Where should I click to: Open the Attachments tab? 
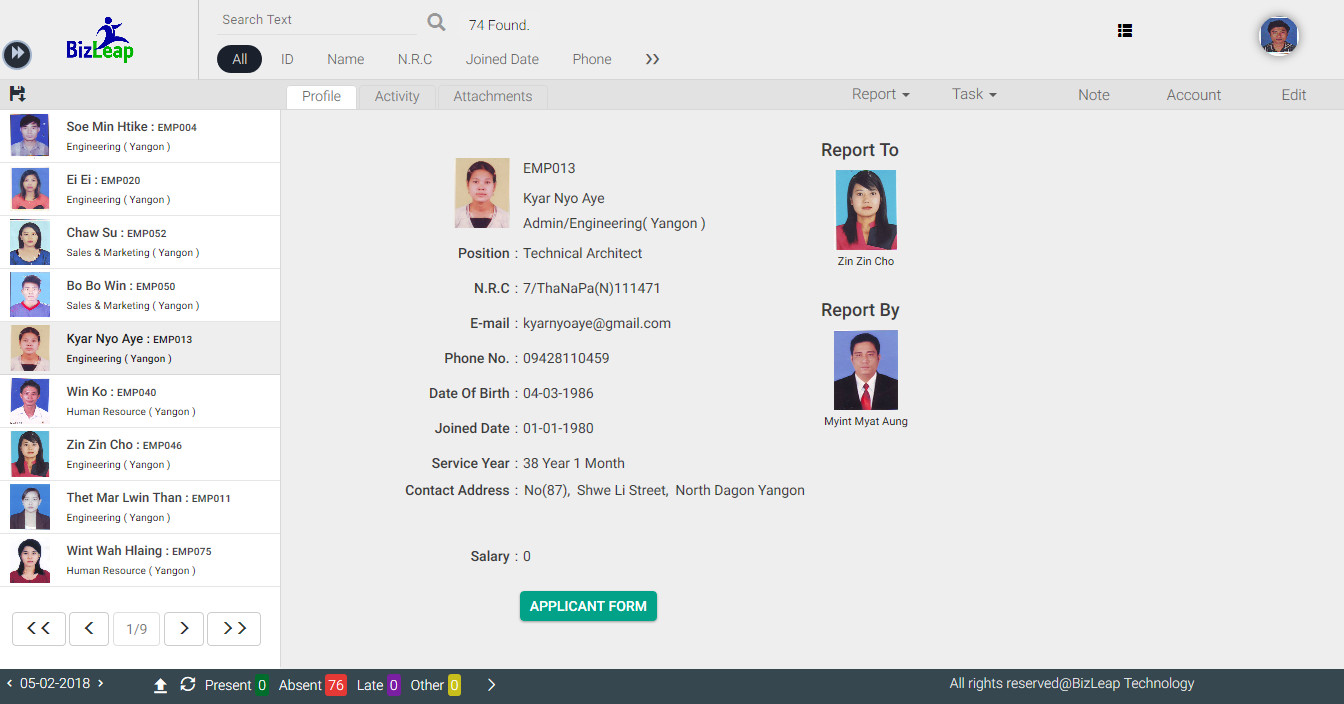click(x=492, y=96)
